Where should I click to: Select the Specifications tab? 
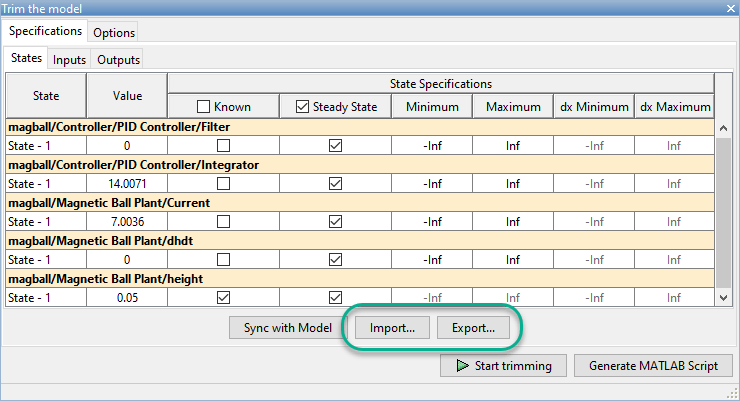pos(45,32)
